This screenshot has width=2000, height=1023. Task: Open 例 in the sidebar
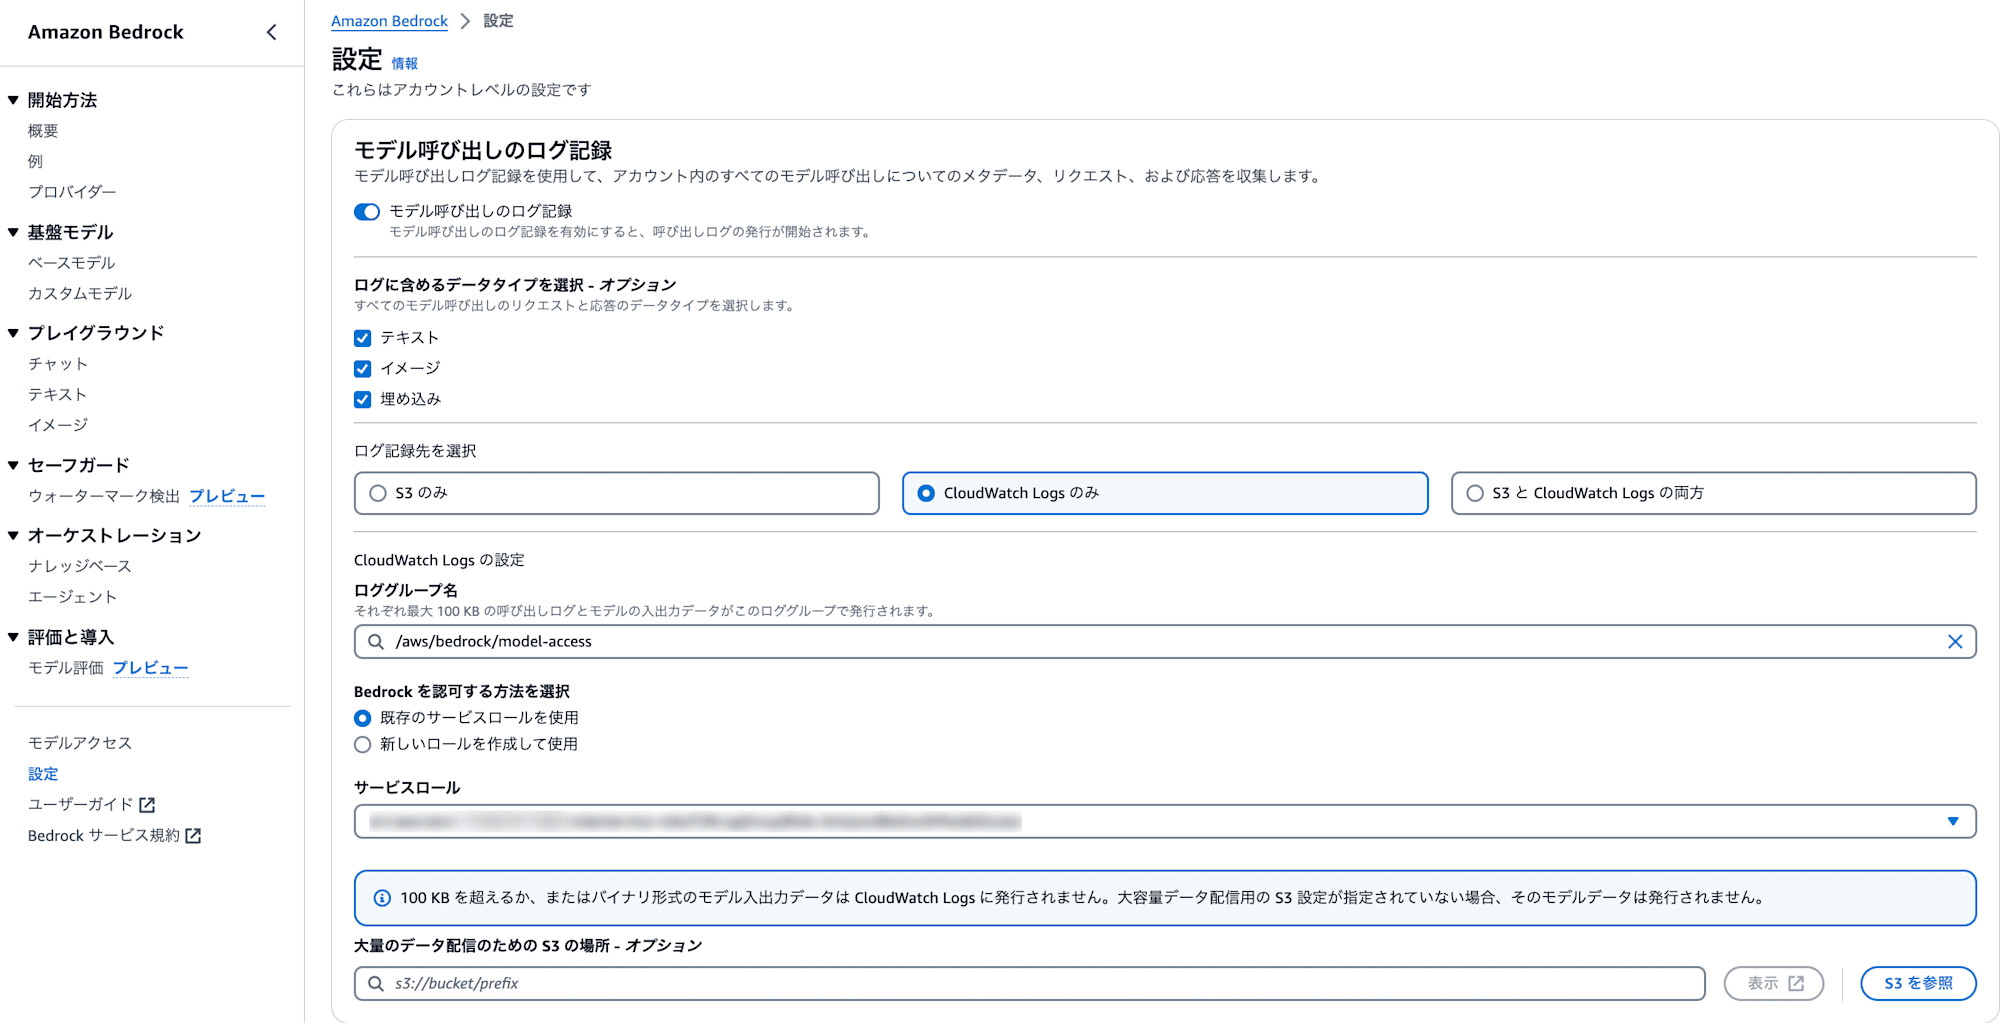tap(35, 161)
